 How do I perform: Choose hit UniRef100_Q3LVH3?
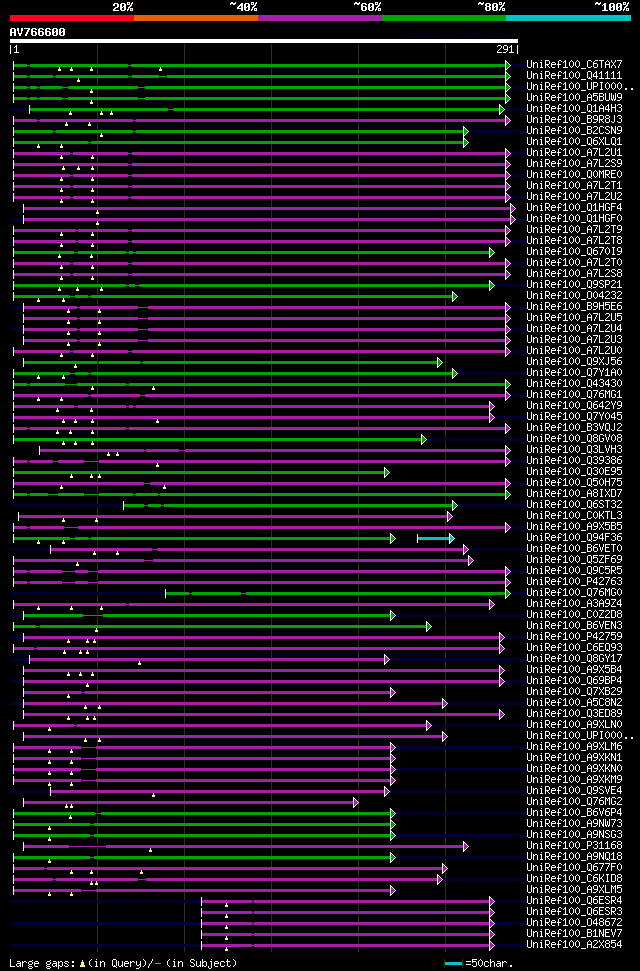point(574,450)
